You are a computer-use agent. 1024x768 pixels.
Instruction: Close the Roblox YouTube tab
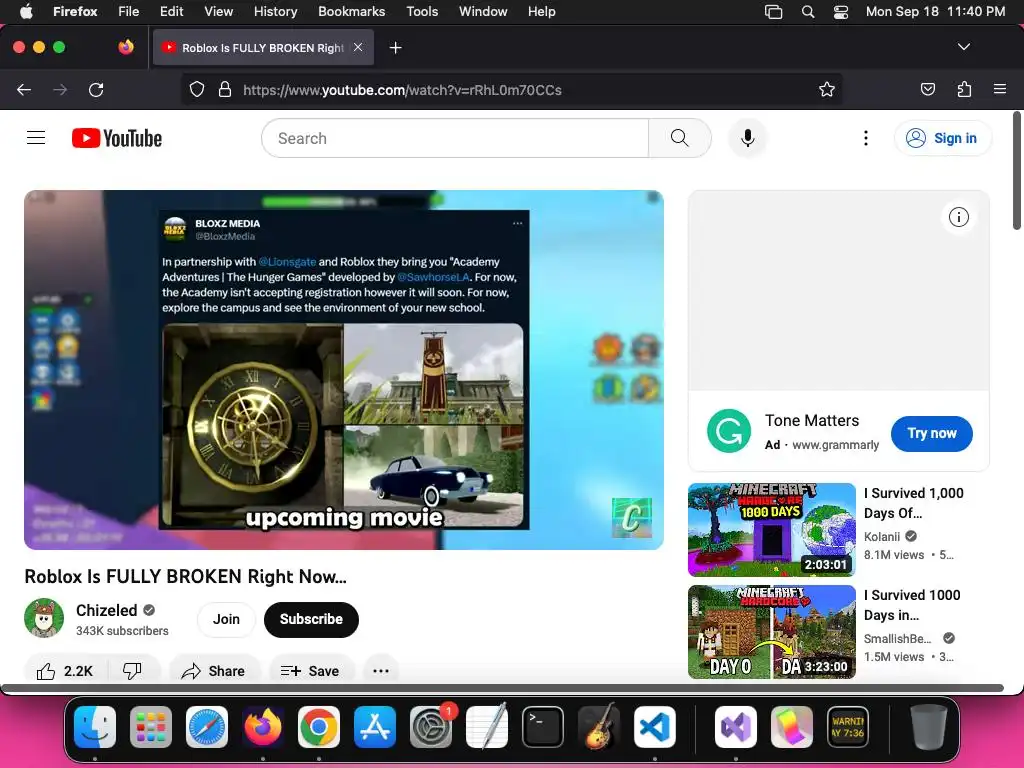point(358,47)
